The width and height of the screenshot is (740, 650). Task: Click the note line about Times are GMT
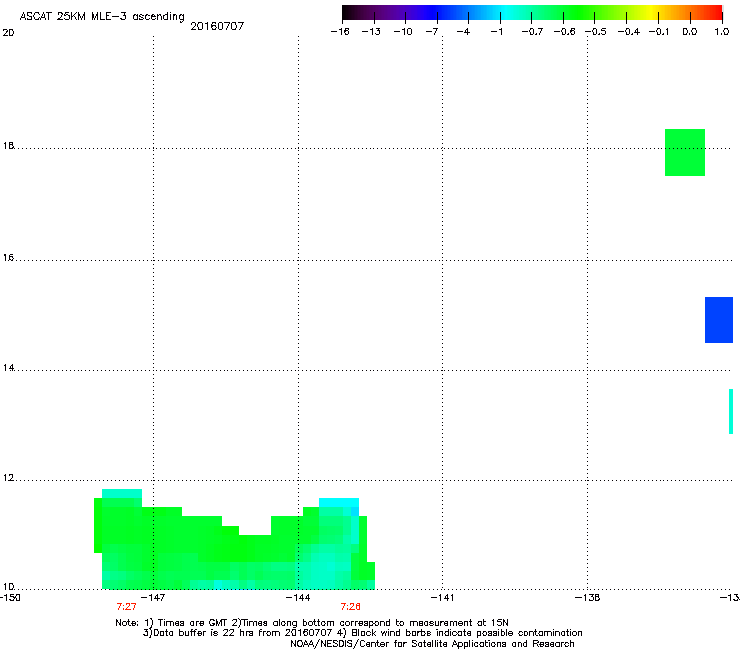coord(312,623)
